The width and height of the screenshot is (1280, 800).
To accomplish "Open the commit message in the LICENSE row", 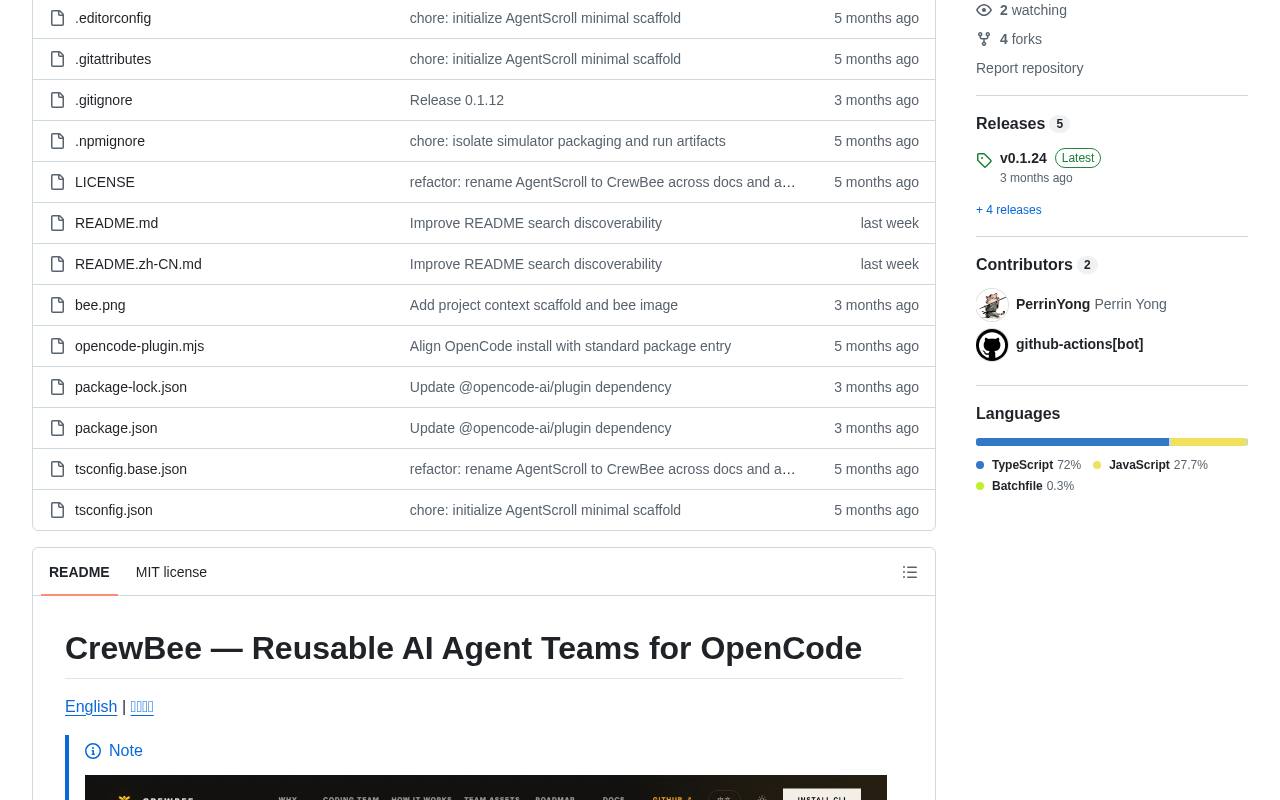I will (602, 182).
